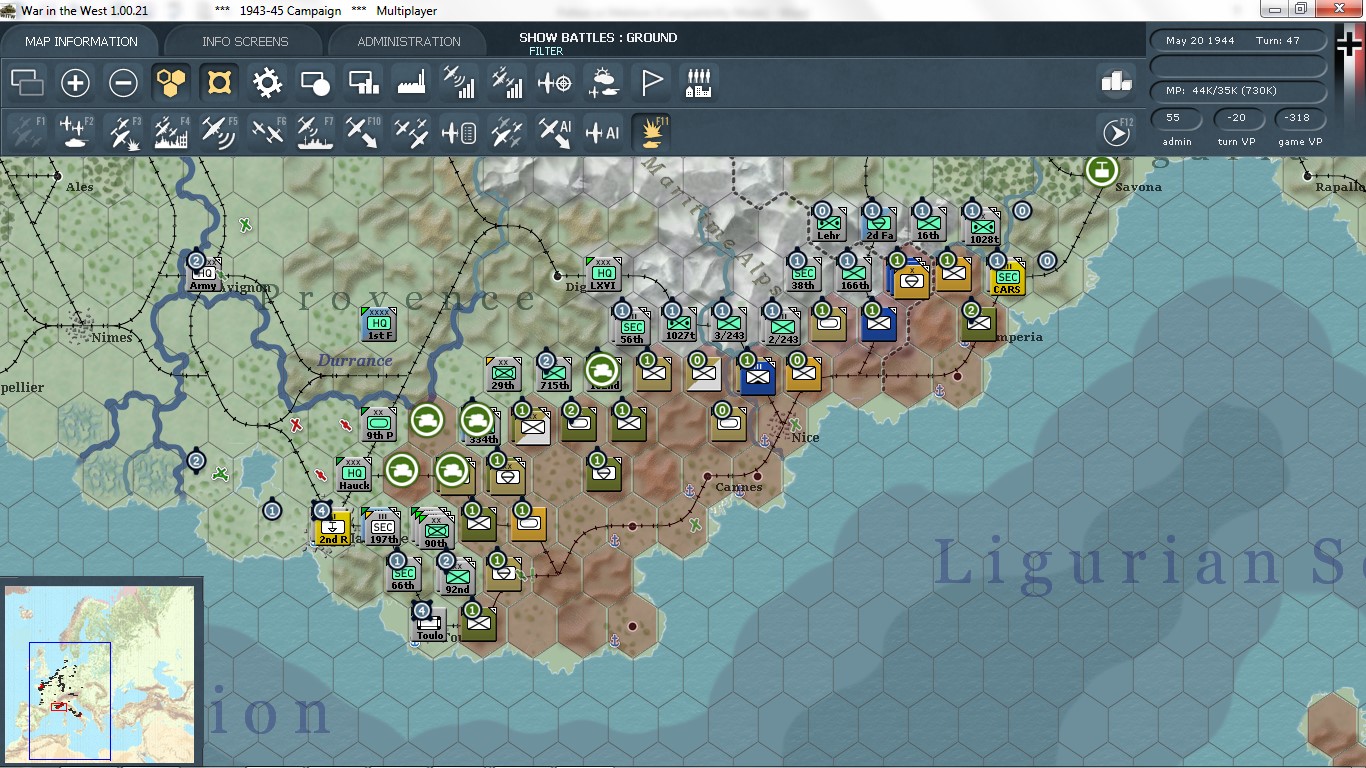Click the Savona city label
The width and height of the screenshot is (1366, 768).
[1138, 187]
